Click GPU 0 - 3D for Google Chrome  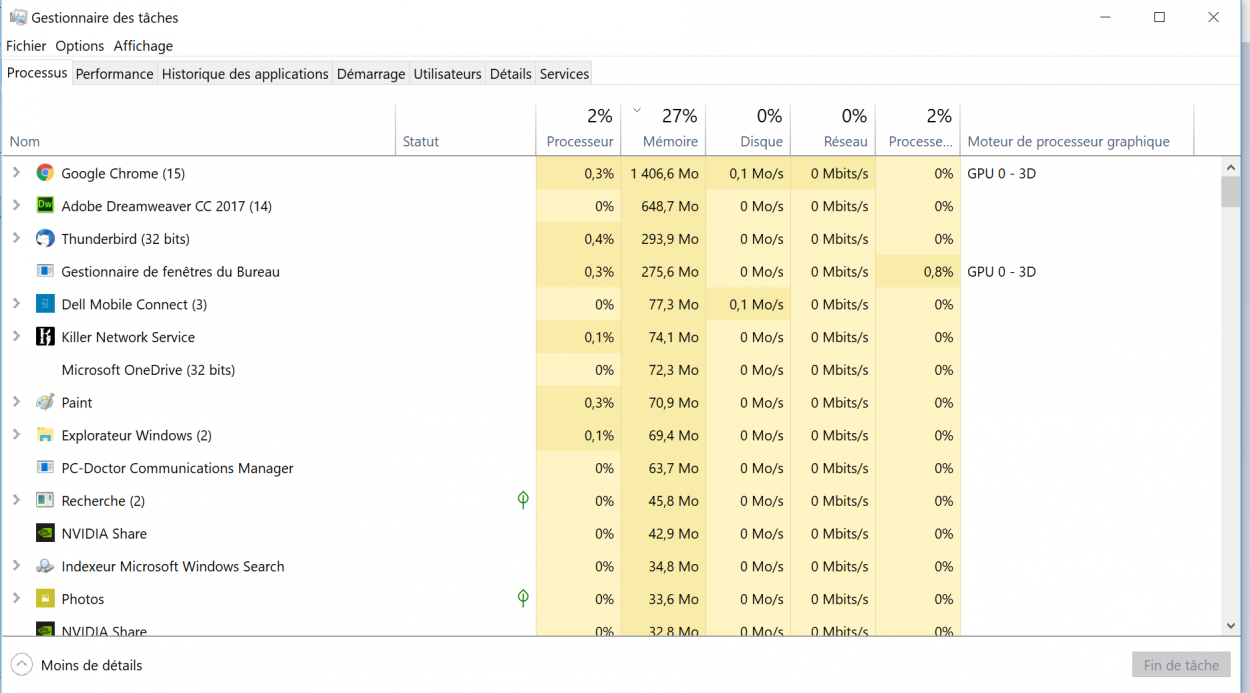pos(1002,173)
